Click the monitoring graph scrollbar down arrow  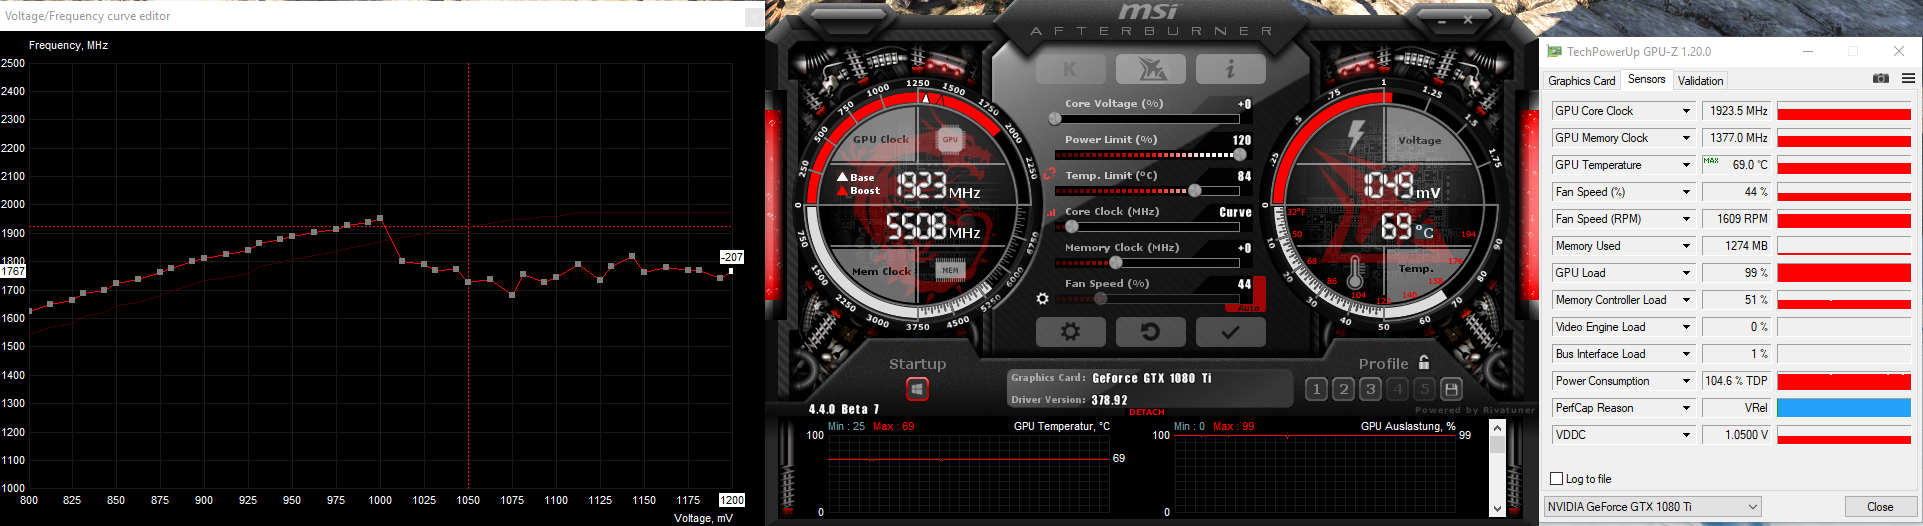[1497, 509]
